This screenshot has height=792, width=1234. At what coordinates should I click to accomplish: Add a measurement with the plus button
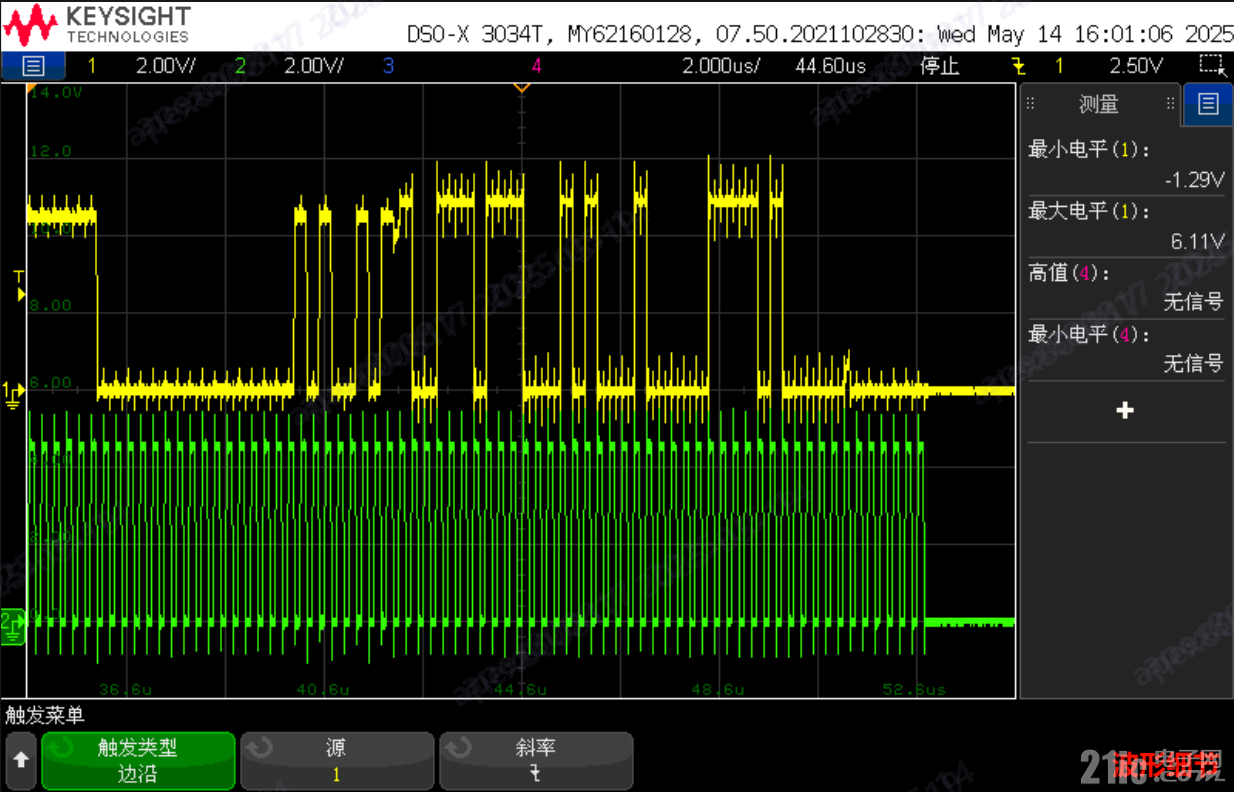tap(1125, 410)
